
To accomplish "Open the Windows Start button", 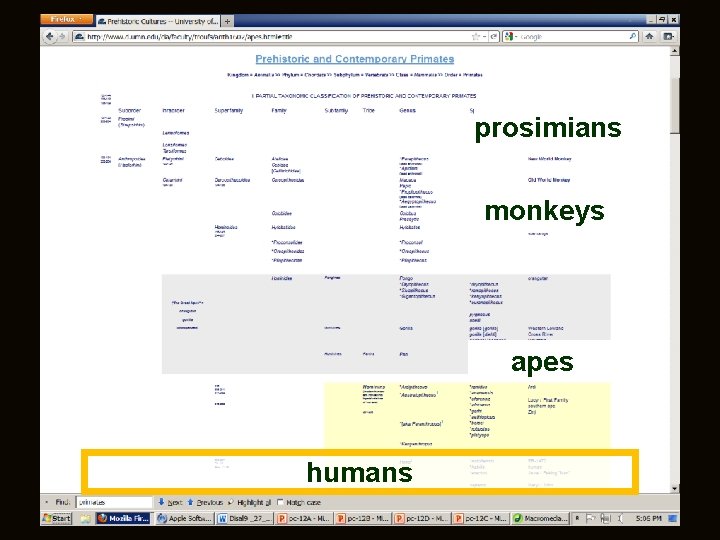I will 57,518.
